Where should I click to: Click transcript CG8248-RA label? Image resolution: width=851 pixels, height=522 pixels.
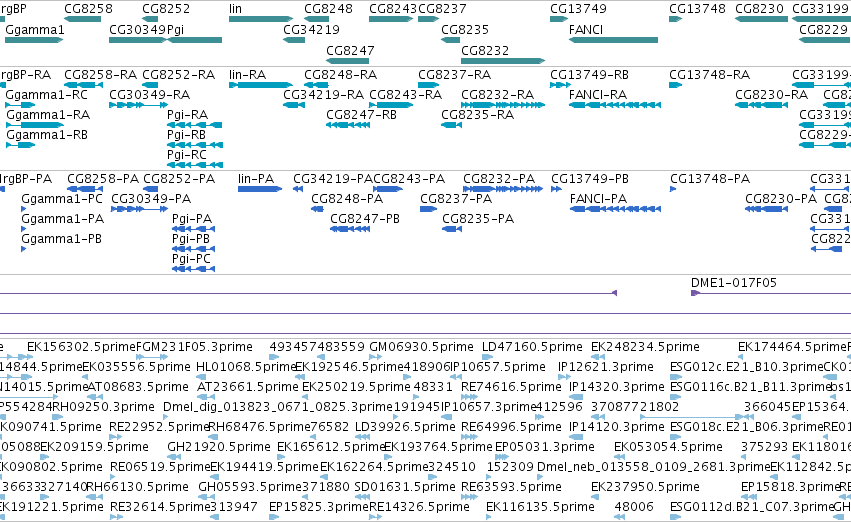click(340, 75)
